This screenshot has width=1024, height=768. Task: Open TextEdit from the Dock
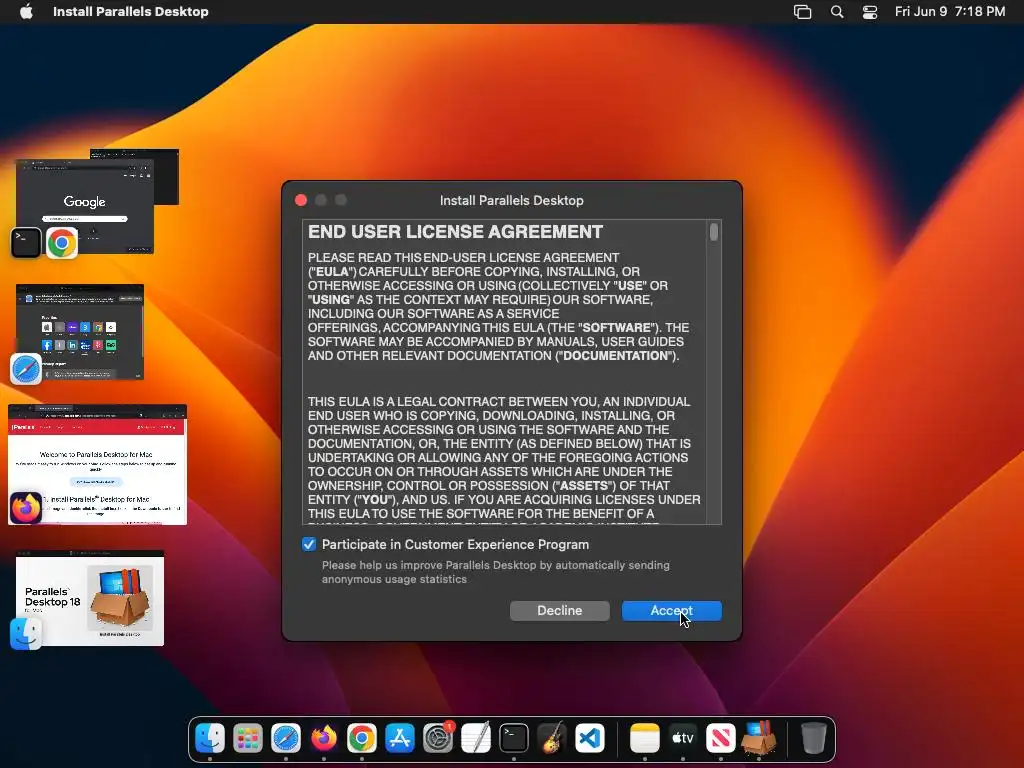point(476,738)
